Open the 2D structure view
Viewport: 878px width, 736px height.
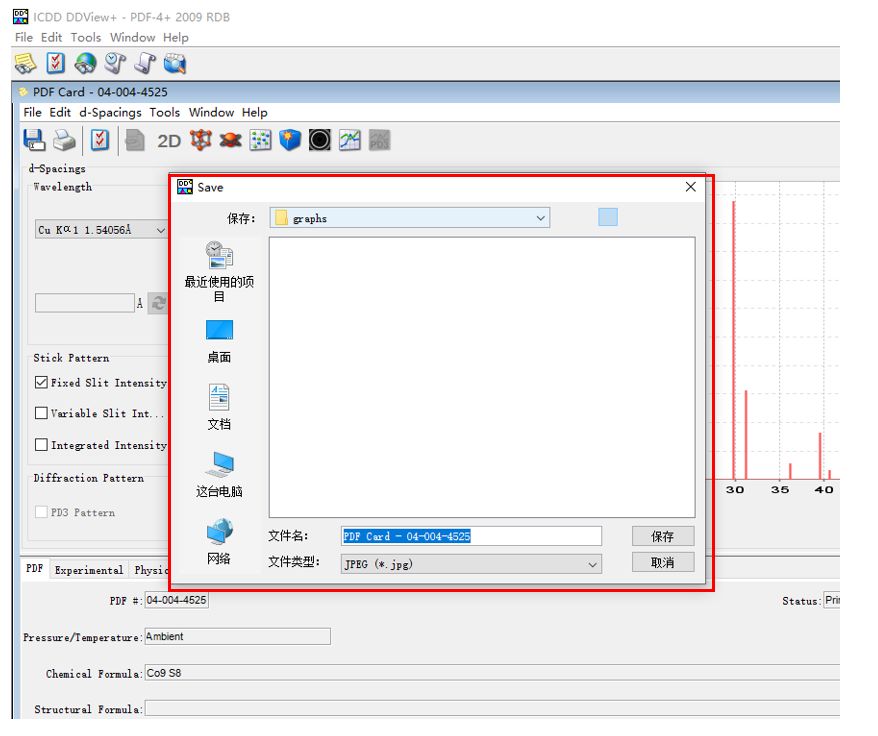[x=169, y=141]
